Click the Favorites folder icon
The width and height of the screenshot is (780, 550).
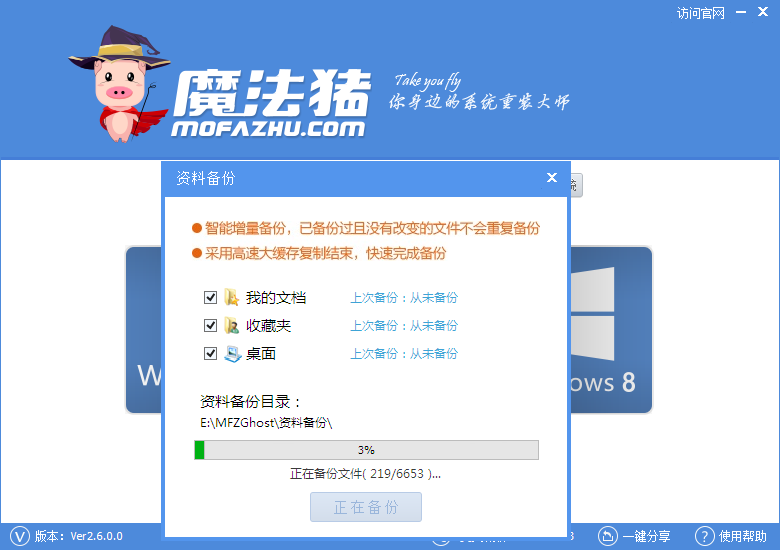[231, 325]
